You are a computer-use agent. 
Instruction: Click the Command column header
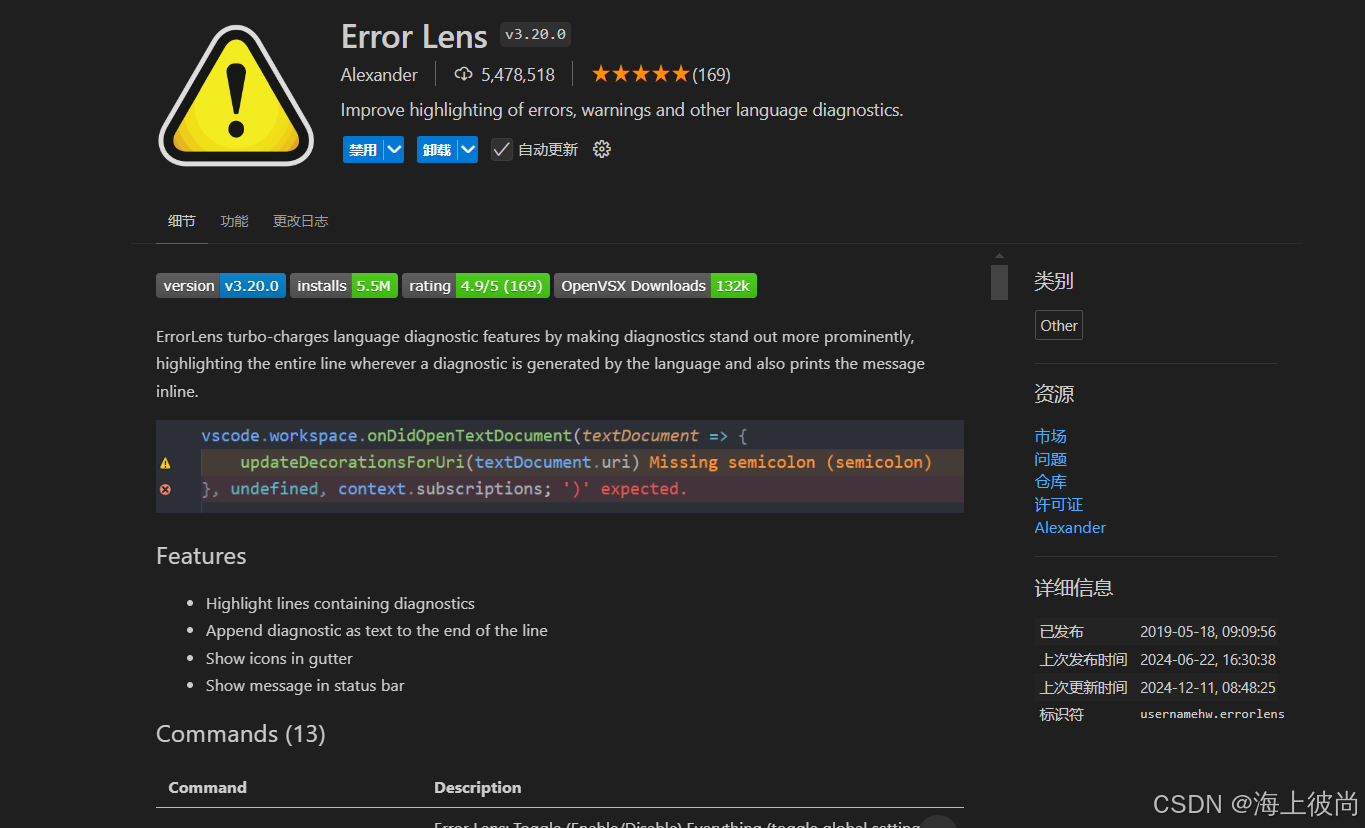click(x=207, y=788)
